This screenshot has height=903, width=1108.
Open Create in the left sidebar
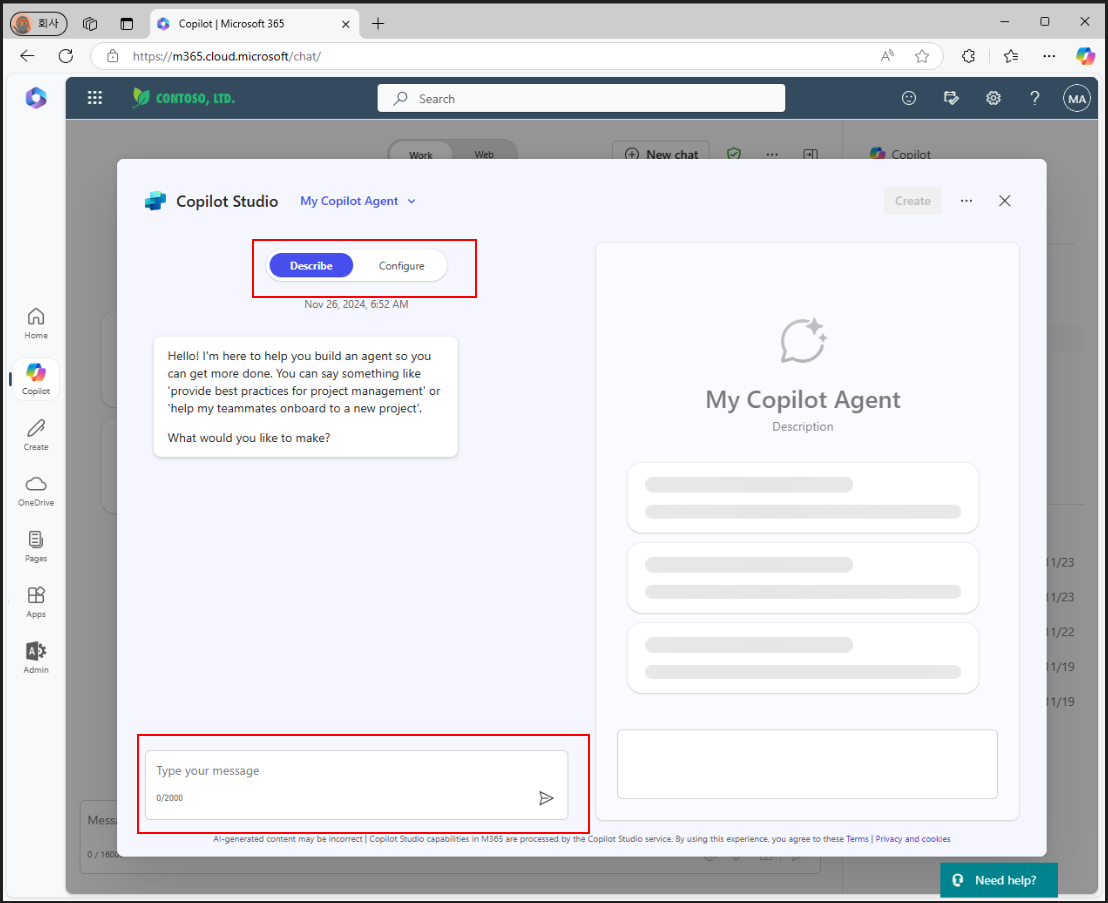click(36, 435)
